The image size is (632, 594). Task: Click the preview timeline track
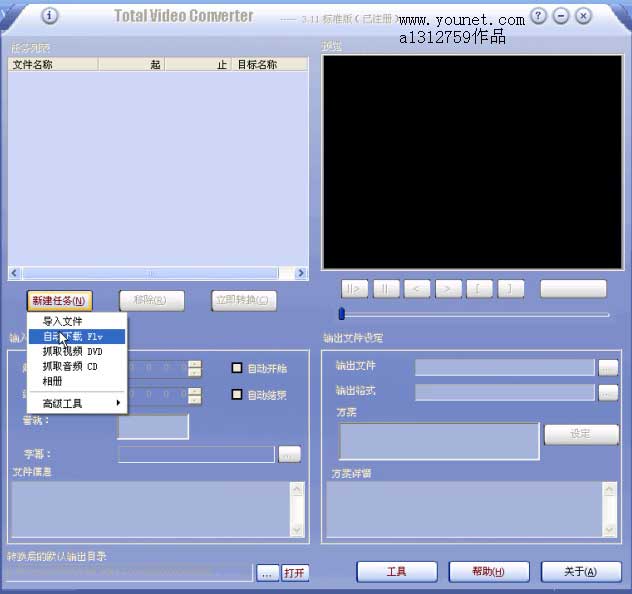pos(477,315)
